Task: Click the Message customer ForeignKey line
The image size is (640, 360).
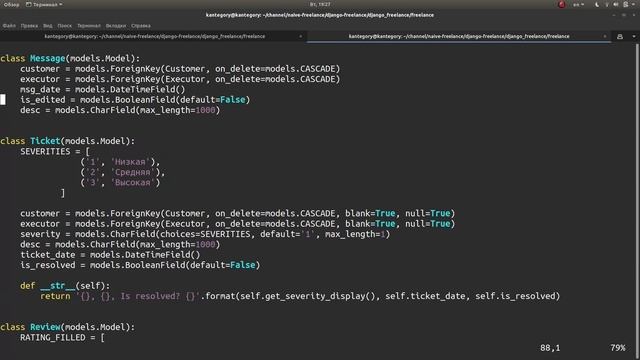Action: point(180,69)
